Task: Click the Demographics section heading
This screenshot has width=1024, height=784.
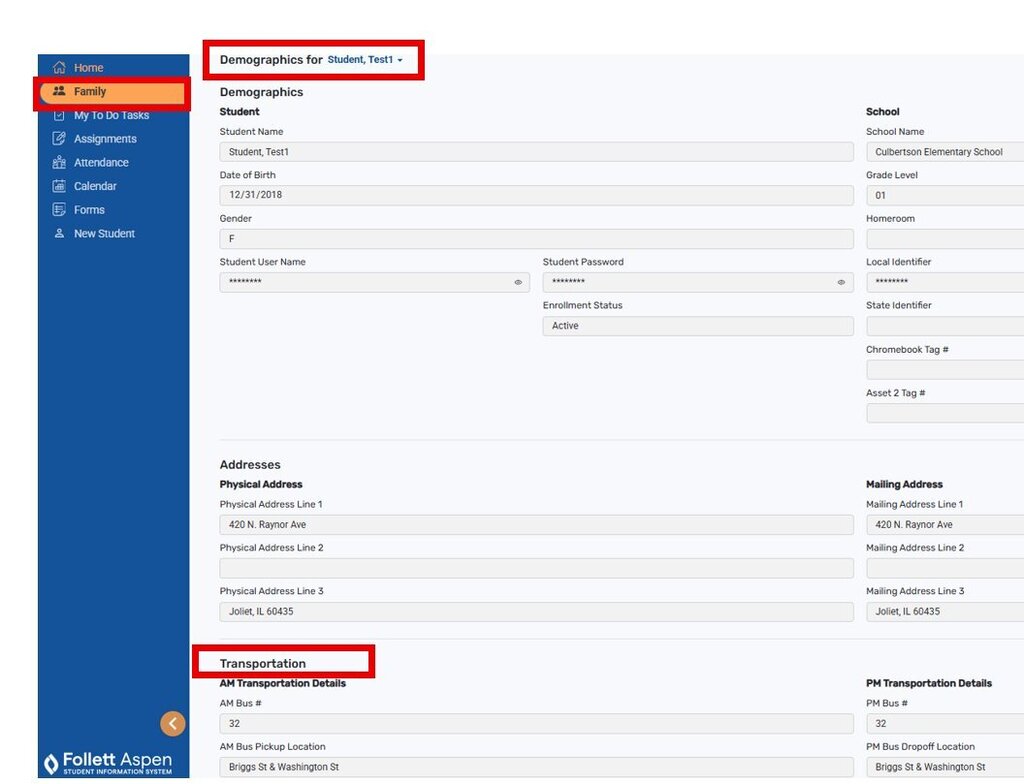Action: tap(261, 92)
